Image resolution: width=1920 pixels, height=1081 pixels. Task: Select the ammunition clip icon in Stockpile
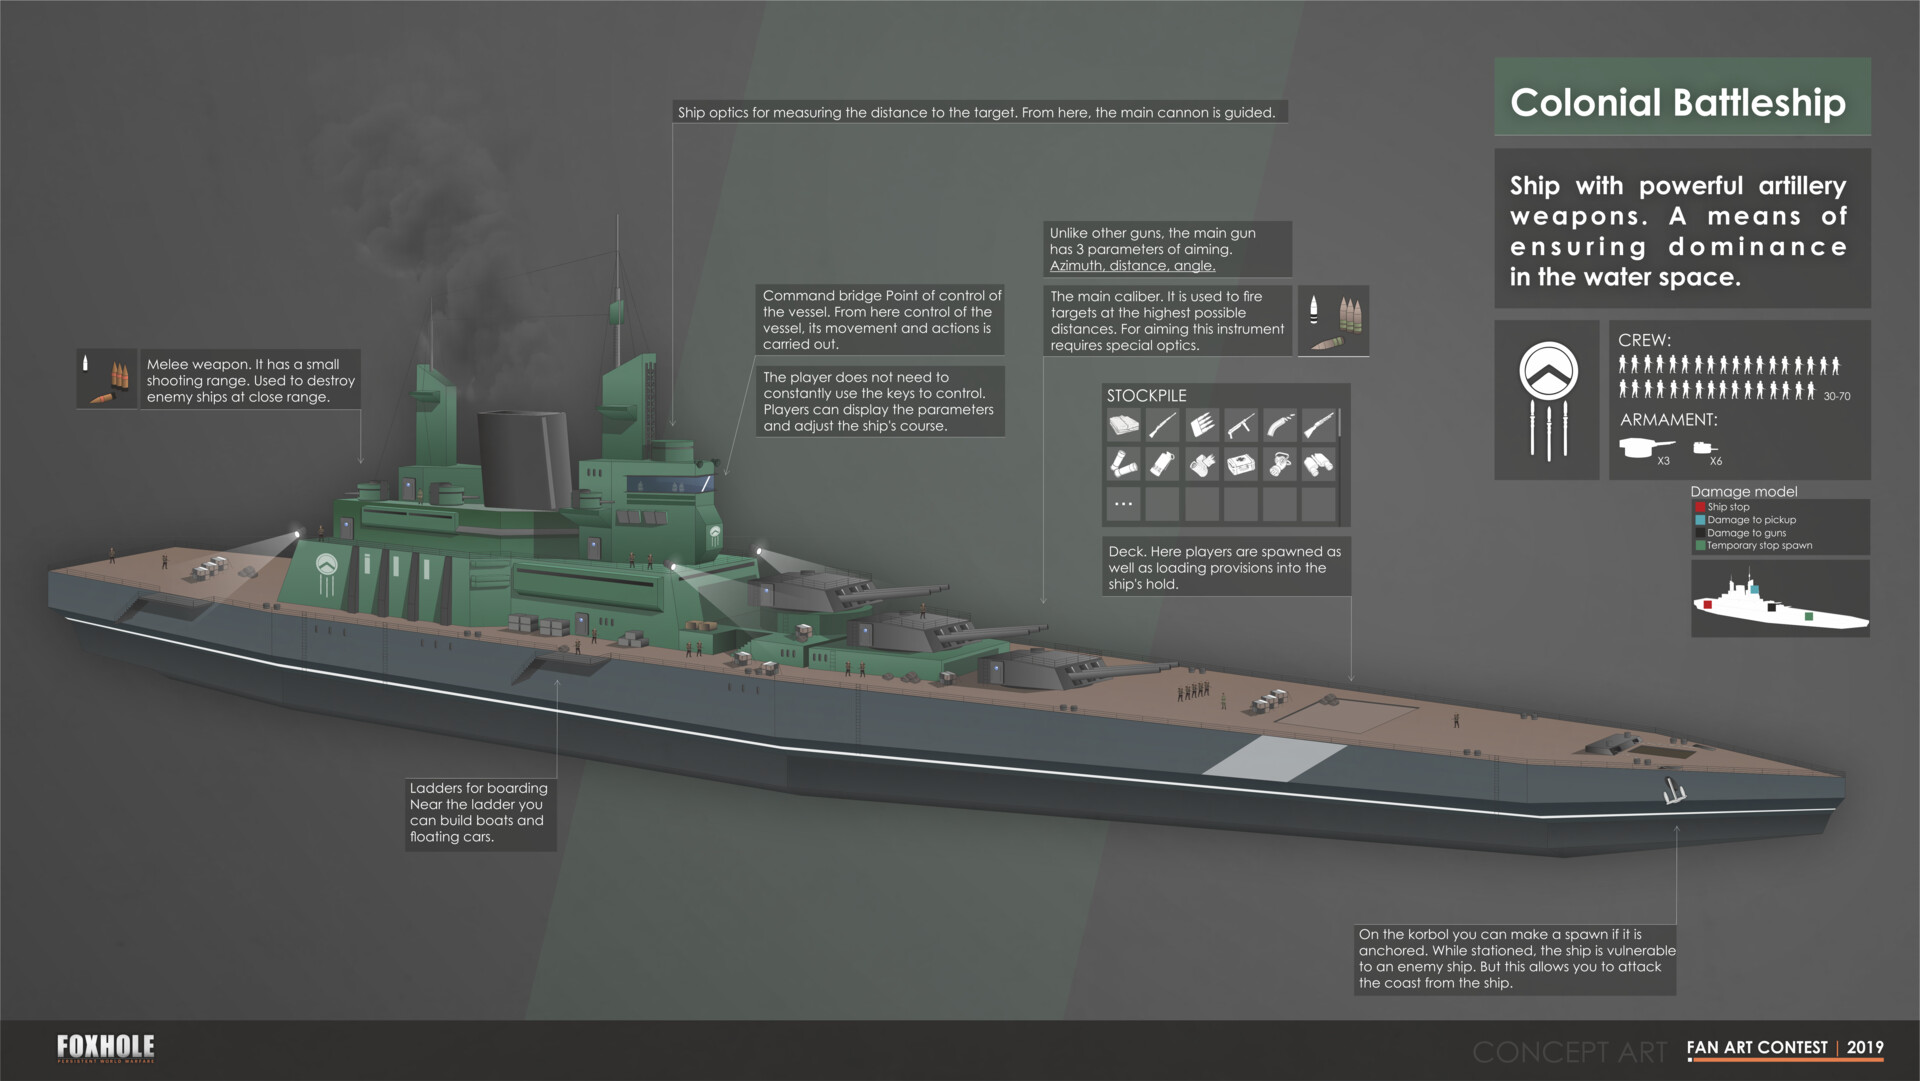(1201, 425)
